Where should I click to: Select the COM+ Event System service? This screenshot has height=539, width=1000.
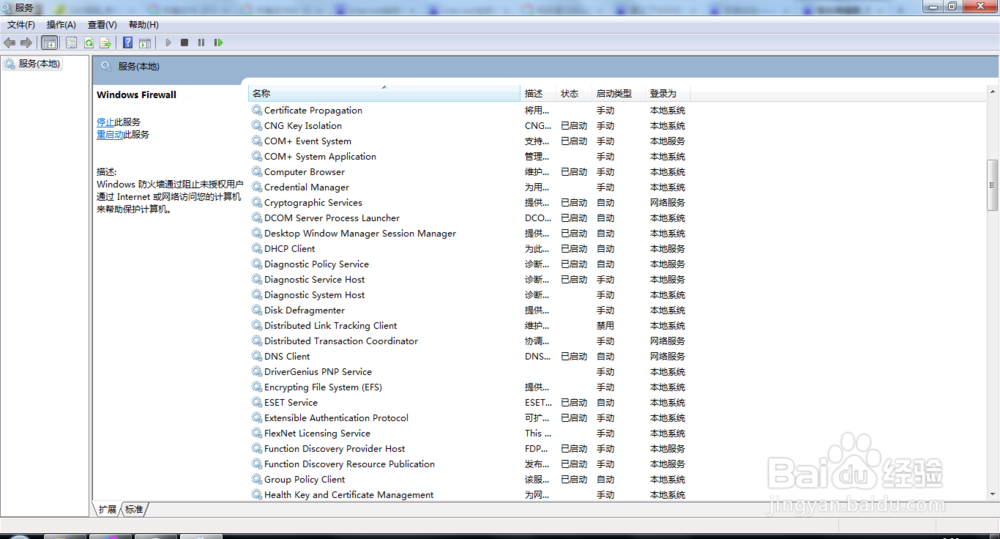point(307,141)
